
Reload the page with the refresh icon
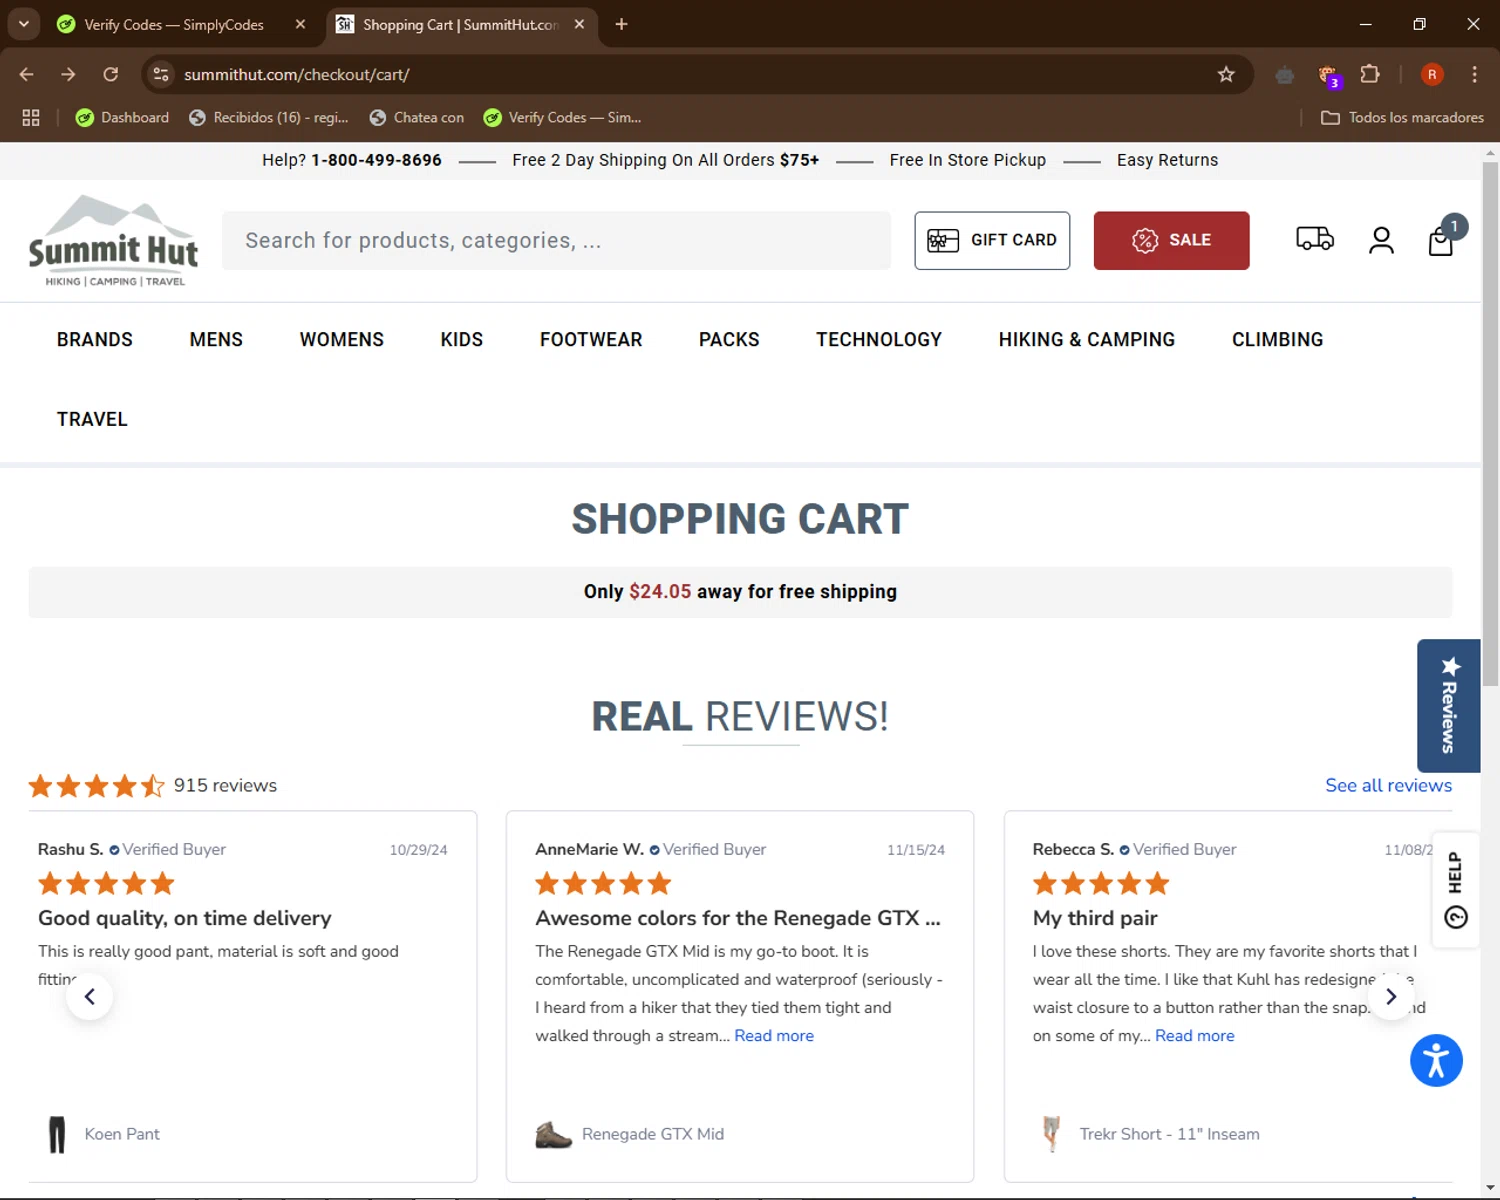tap(111, 74)
